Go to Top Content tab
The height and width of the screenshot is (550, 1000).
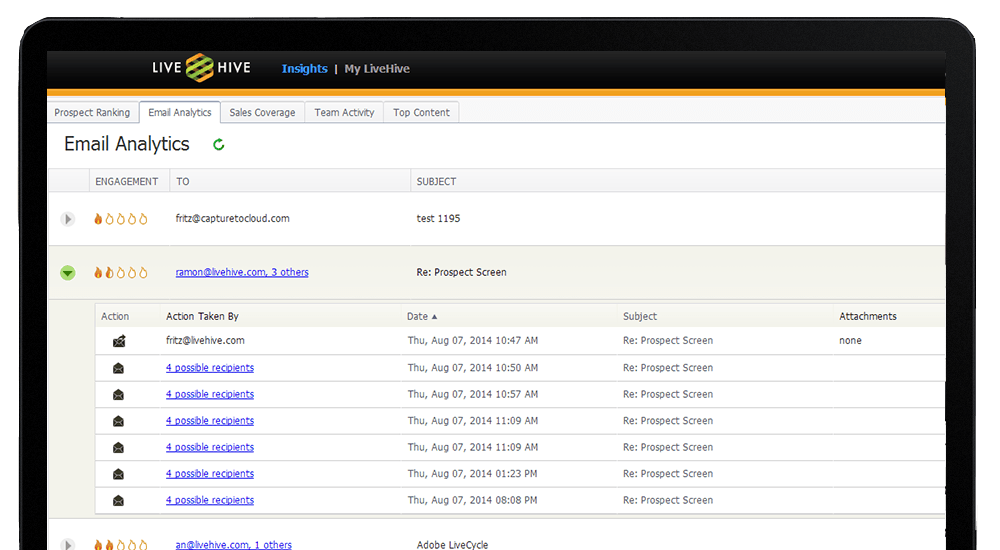click(421, 112)
